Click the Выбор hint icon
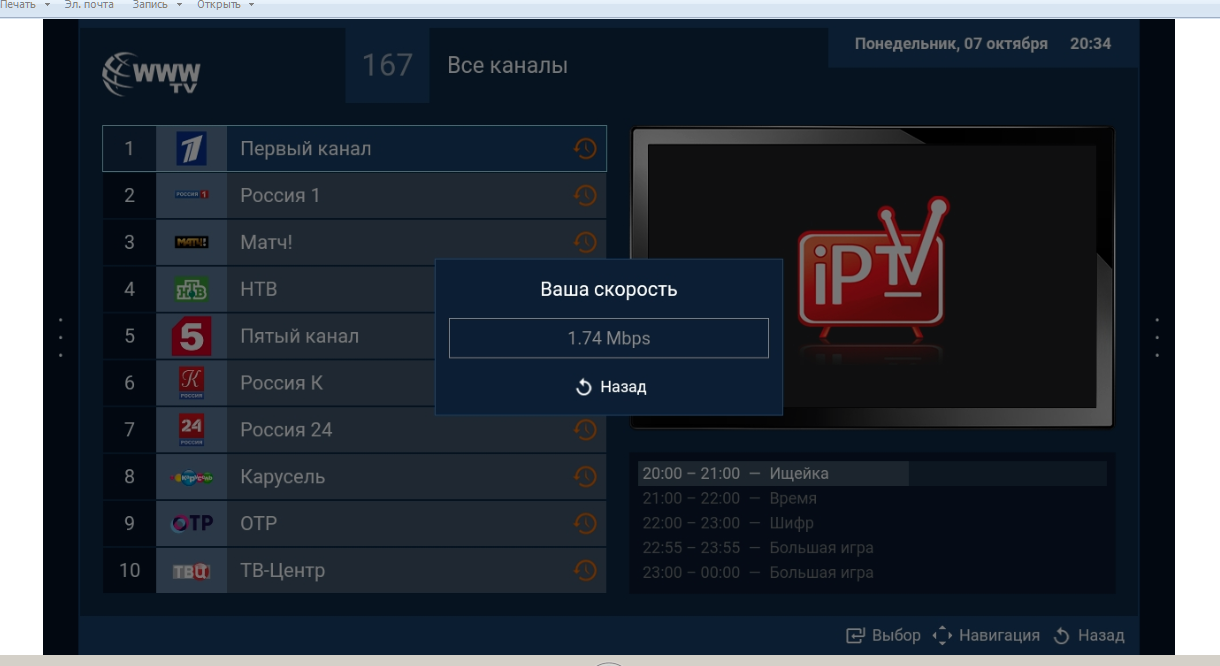This screenshot has width=1220, height=666. [856, 635]
